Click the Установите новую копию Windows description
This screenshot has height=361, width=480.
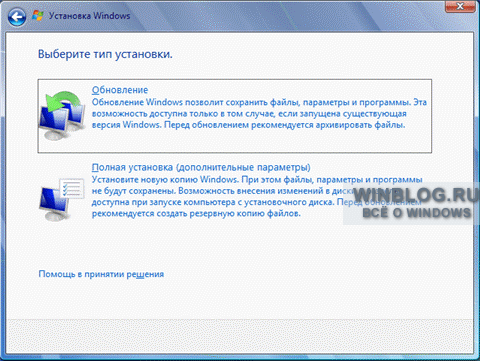coord(257,196)
